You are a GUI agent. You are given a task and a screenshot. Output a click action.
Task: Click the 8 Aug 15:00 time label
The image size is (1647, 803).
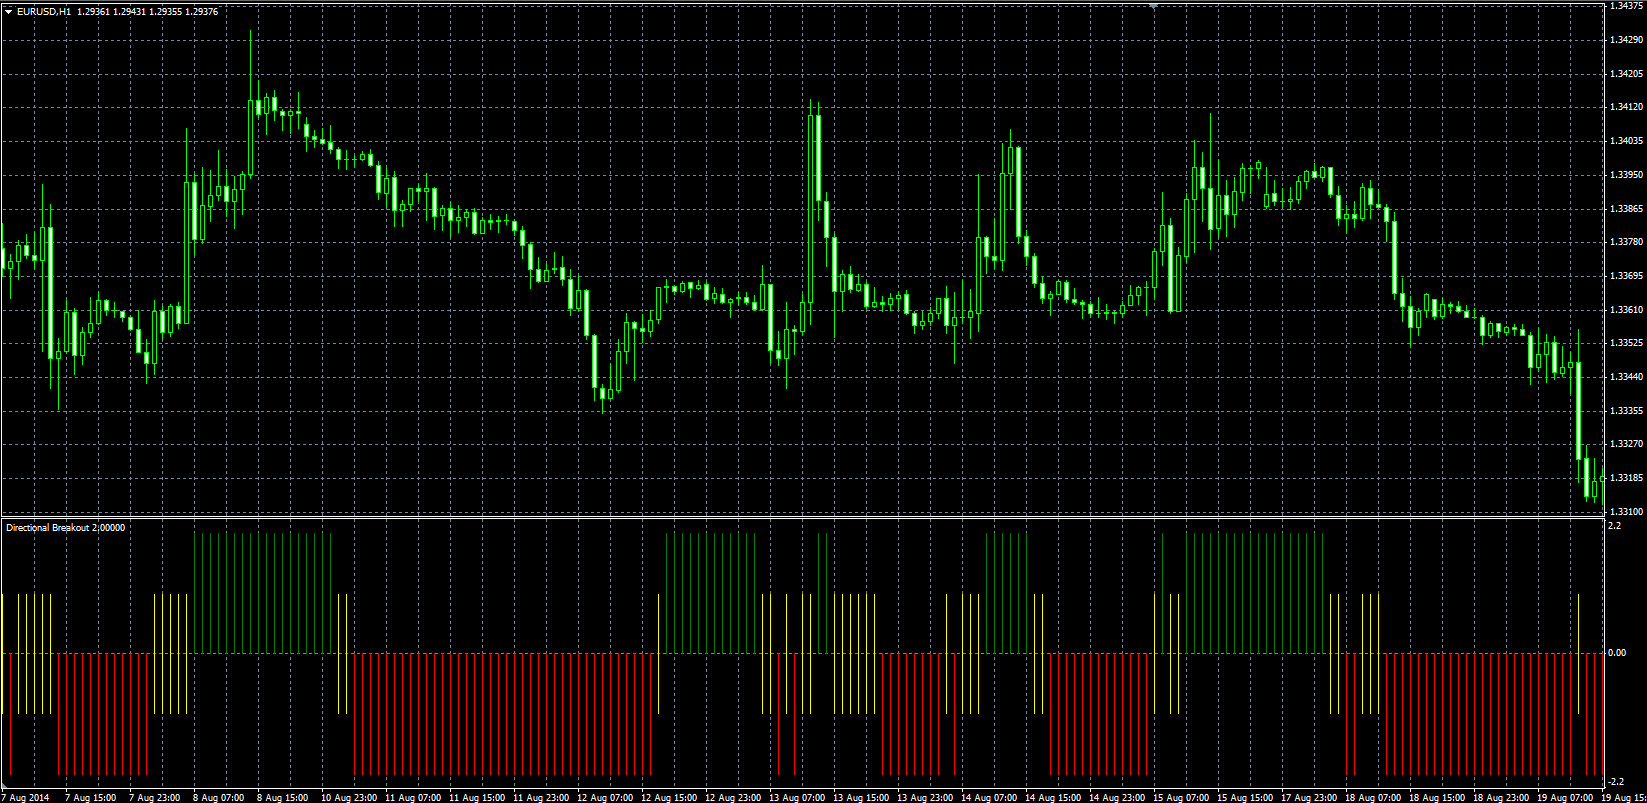tap(283, 798)
